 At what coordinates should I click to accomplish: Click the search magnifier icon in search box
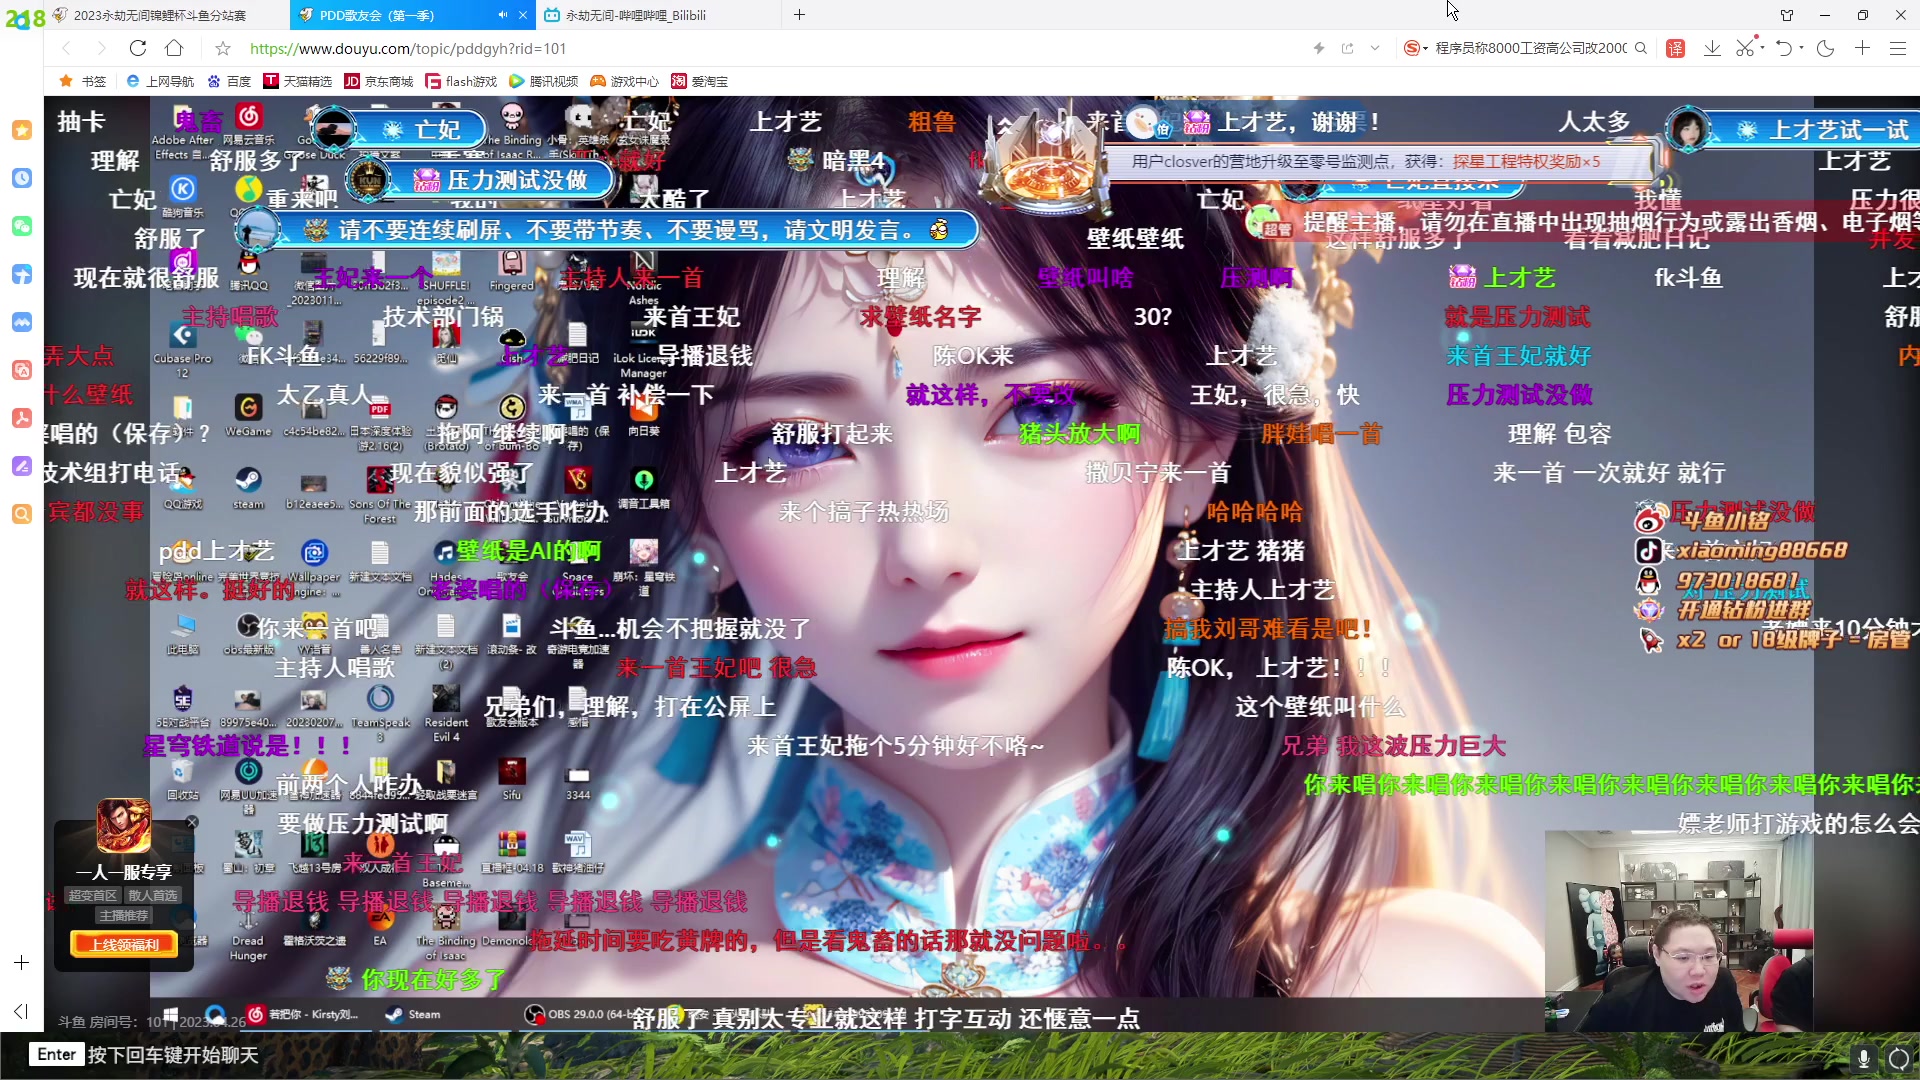pyautogui.click(x=1641, y=48)
